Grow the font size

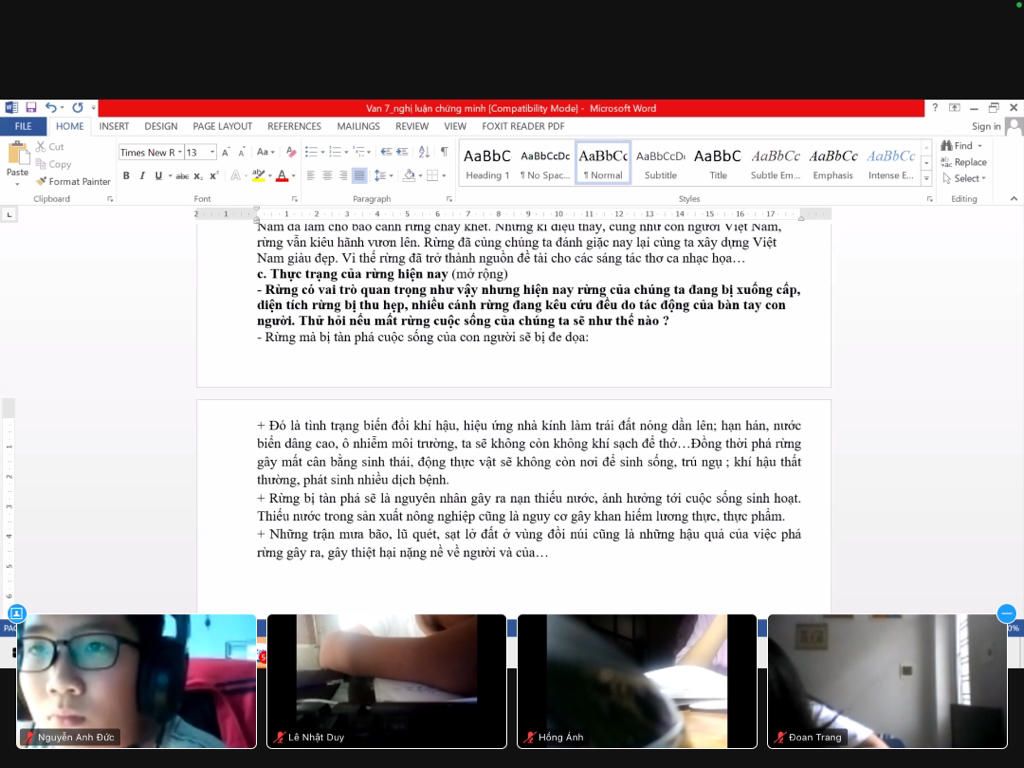coord(225,152)
